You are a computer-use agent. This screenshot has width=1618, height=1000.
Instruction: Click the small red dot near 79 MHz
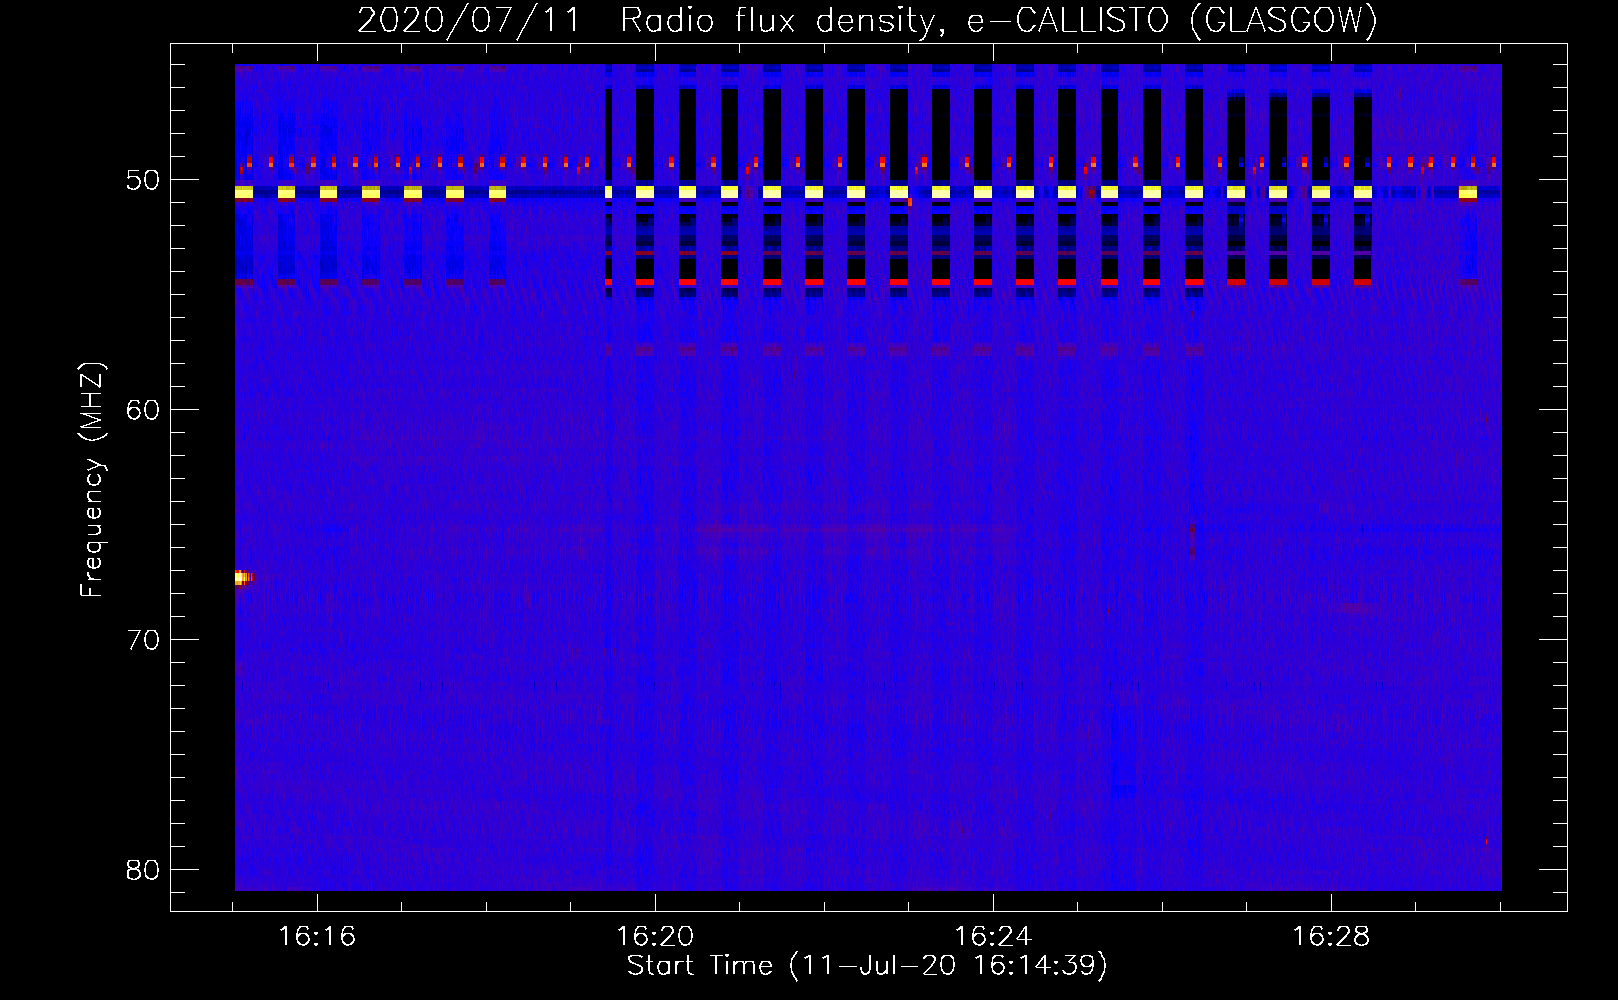pyautogui.click(x=1486, y=841)
